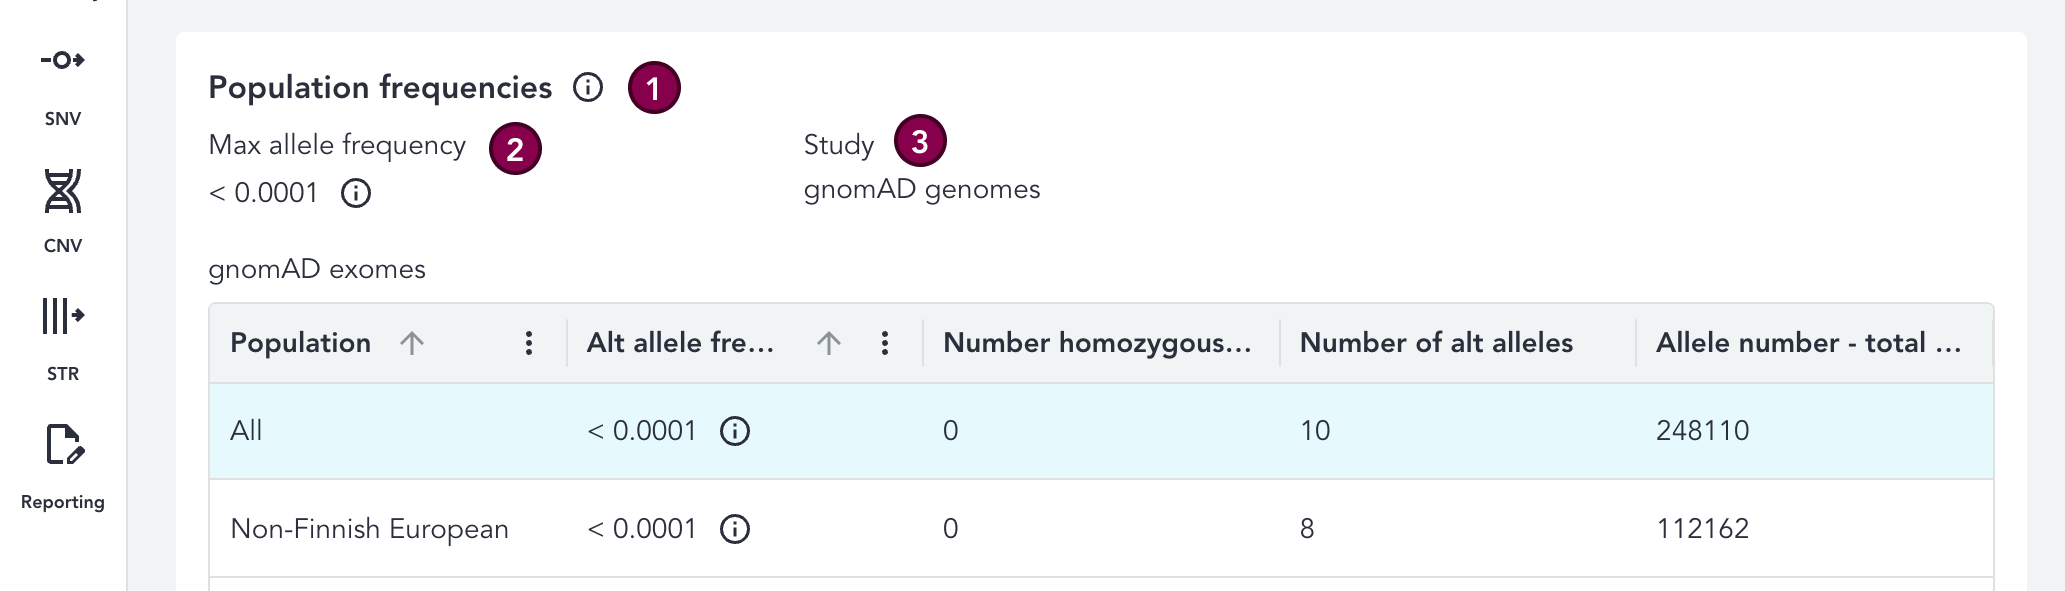Click callout marker number 2

tap(515, 149)
